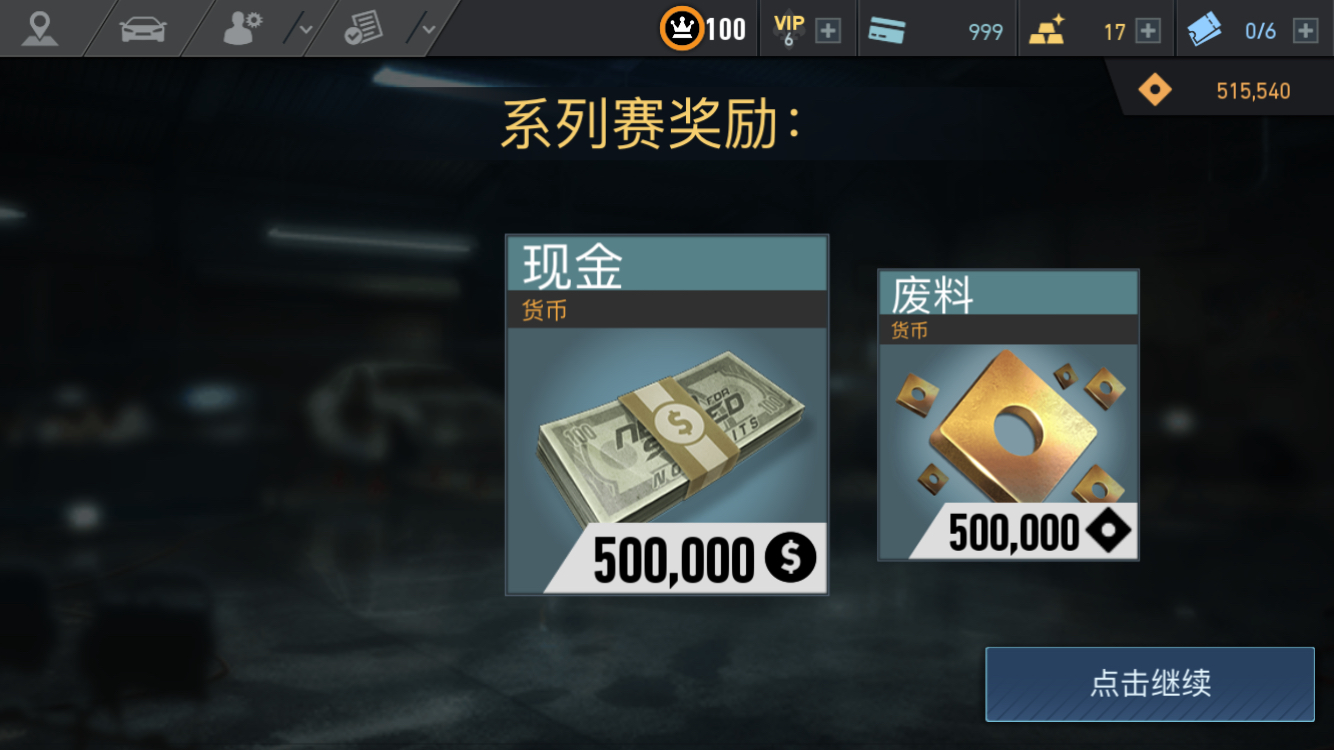The width and height of the screenshot is (1334, 750).
Task: Refill tickets with the plus button
Action: point(1305,31)
